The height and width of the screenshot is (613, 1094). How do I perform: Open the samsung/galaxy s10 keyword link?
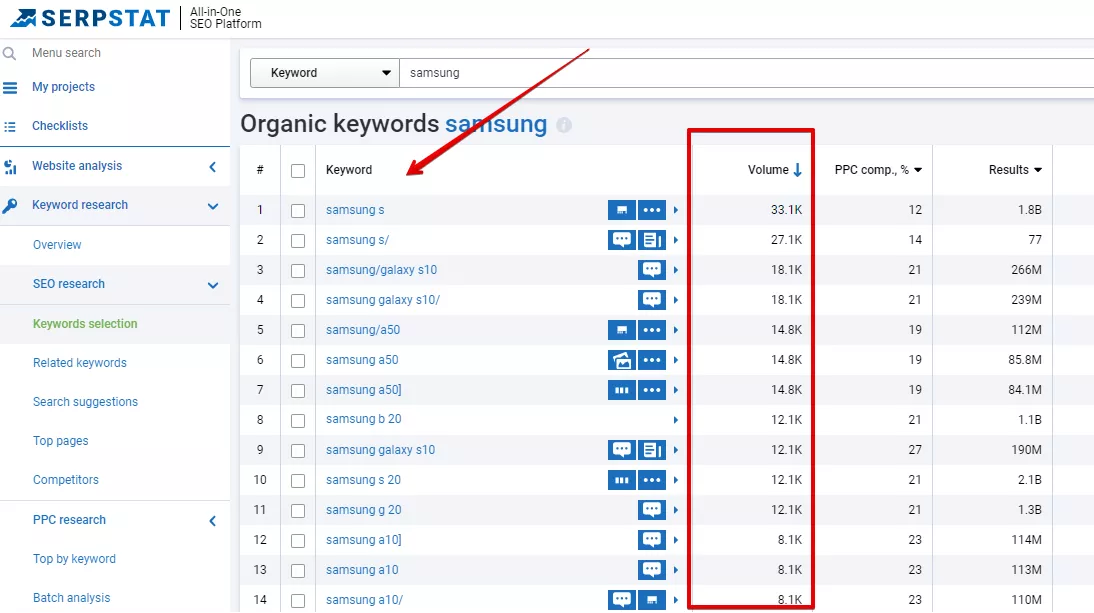tap(382, 270)
